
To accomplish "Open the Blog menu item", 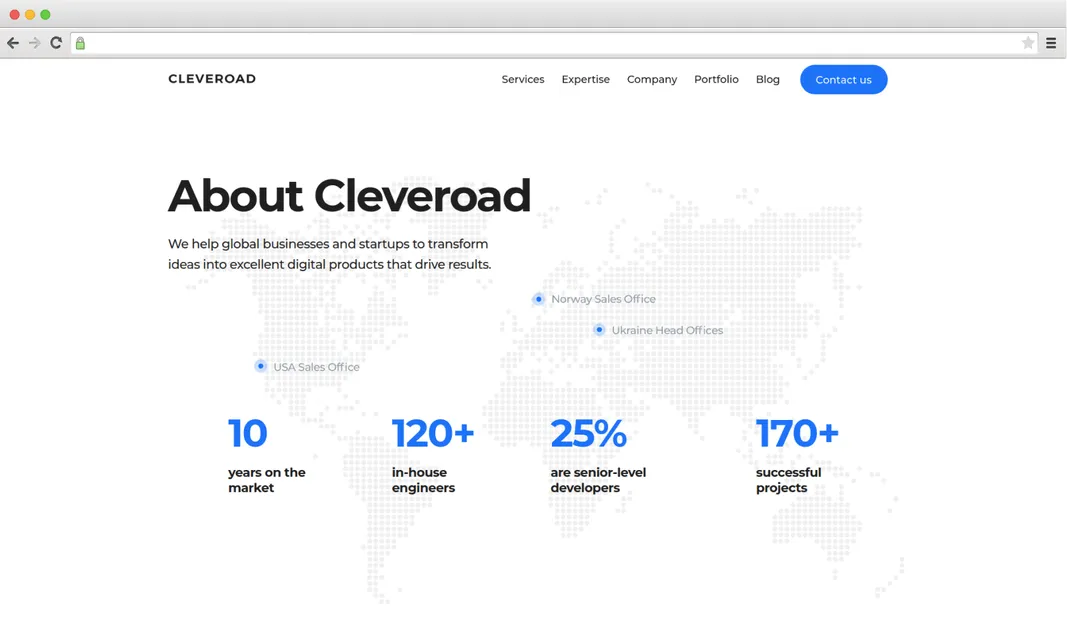I will (x=768, y=80).
